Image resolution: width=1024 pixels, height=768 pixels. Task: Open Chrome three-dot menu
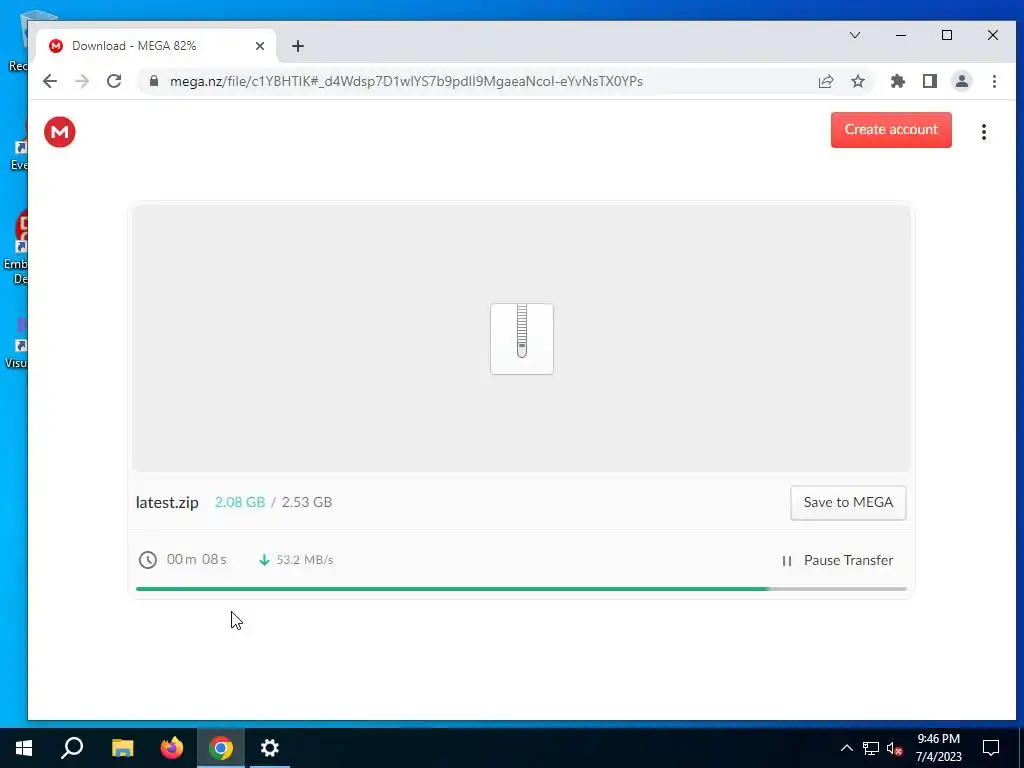click(994, 81)
